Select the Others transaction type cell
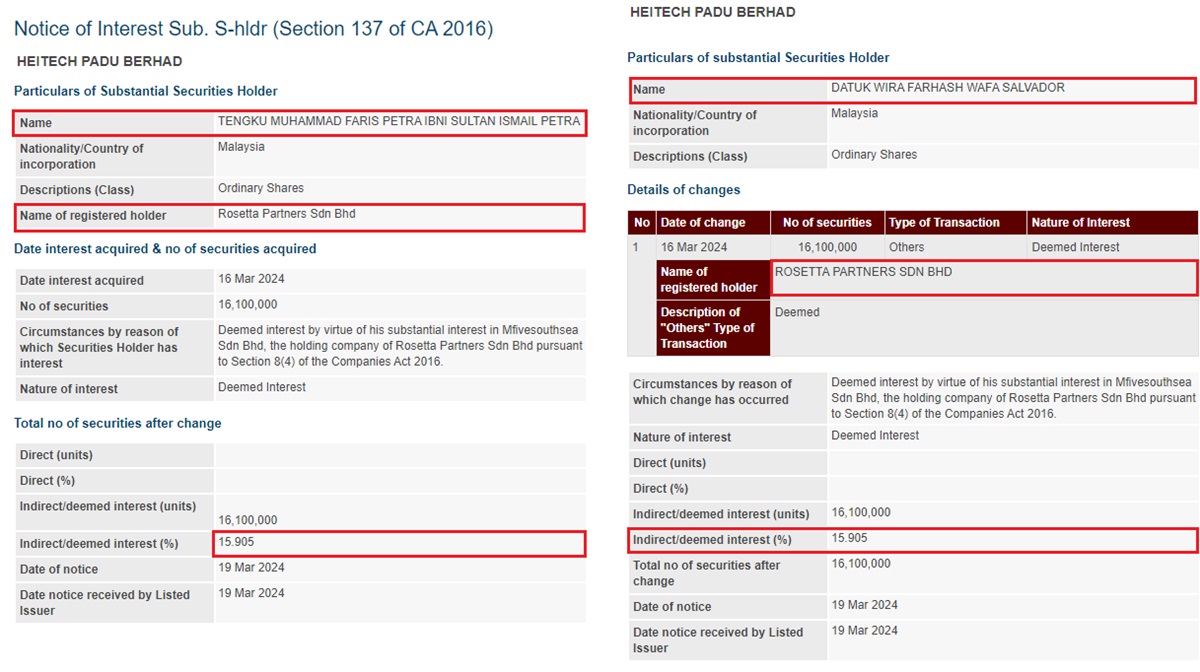Viewport: 1200px width, 672px height. click(x=906, y=247)
